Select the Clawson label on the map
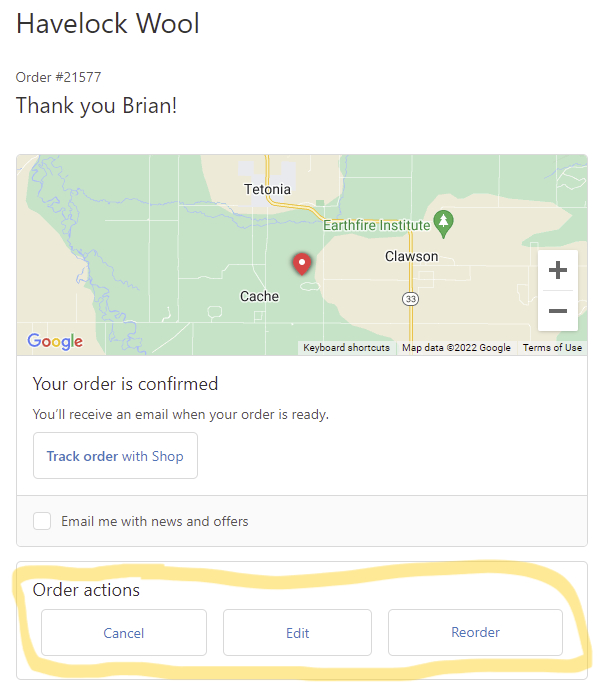Viewport: 605px width, 691px height. tap(411, 256)
